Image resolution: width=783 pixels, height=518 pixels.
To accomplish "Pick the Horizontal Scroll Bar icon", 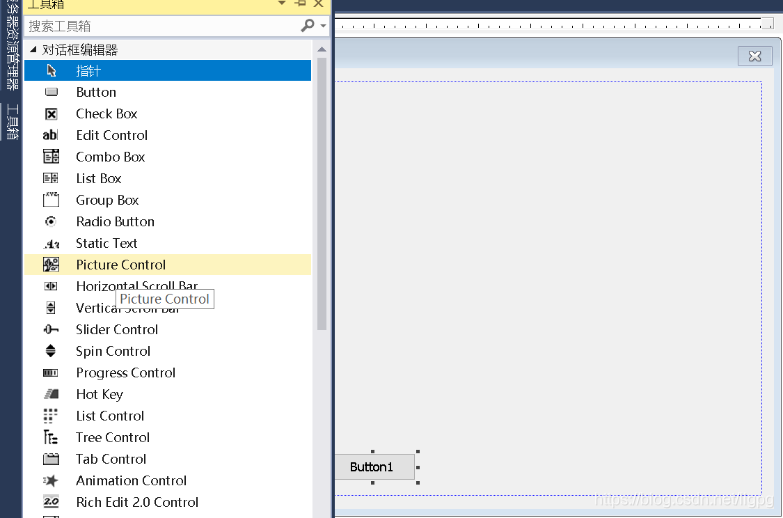I will (50, 286).
